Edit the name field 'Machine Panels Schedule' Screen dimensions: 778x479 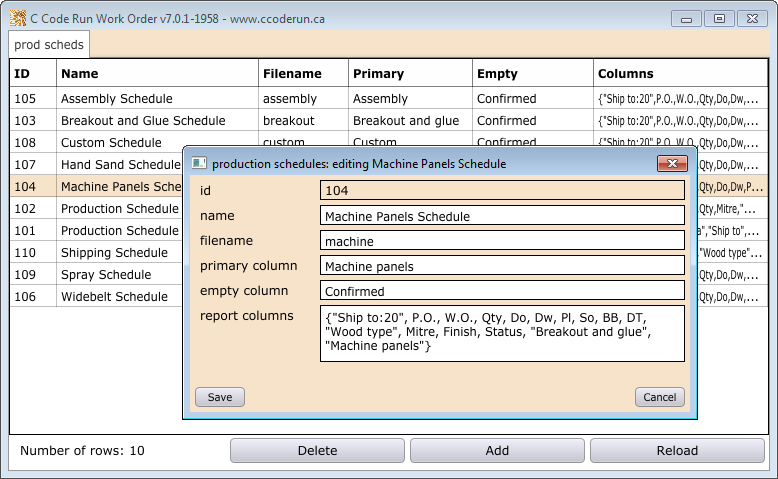click(502, 215)
